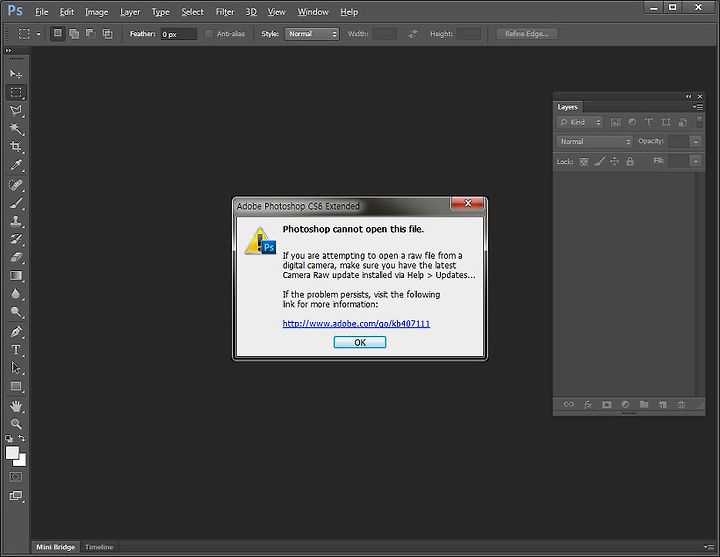Select the Move tool

pos(16,73)
